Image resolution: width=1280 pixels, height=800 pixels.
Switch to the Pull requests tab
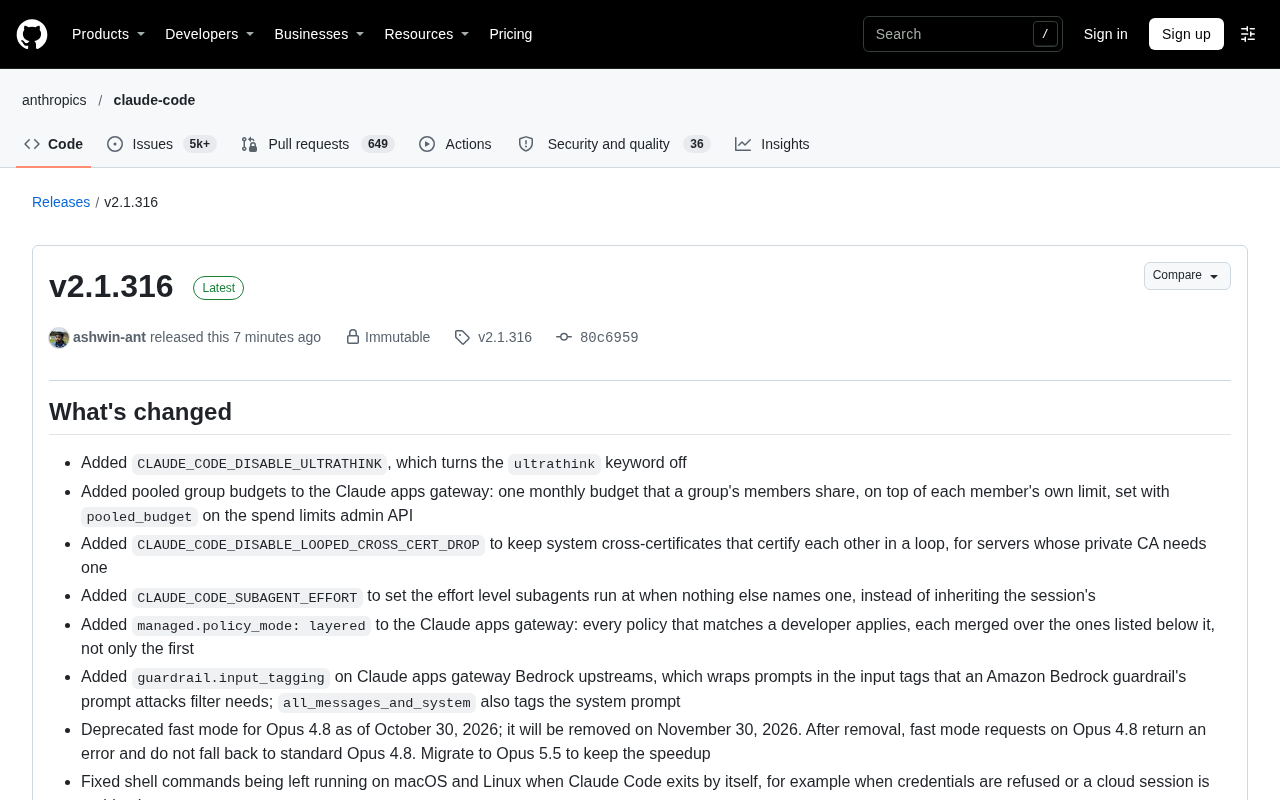318,144
